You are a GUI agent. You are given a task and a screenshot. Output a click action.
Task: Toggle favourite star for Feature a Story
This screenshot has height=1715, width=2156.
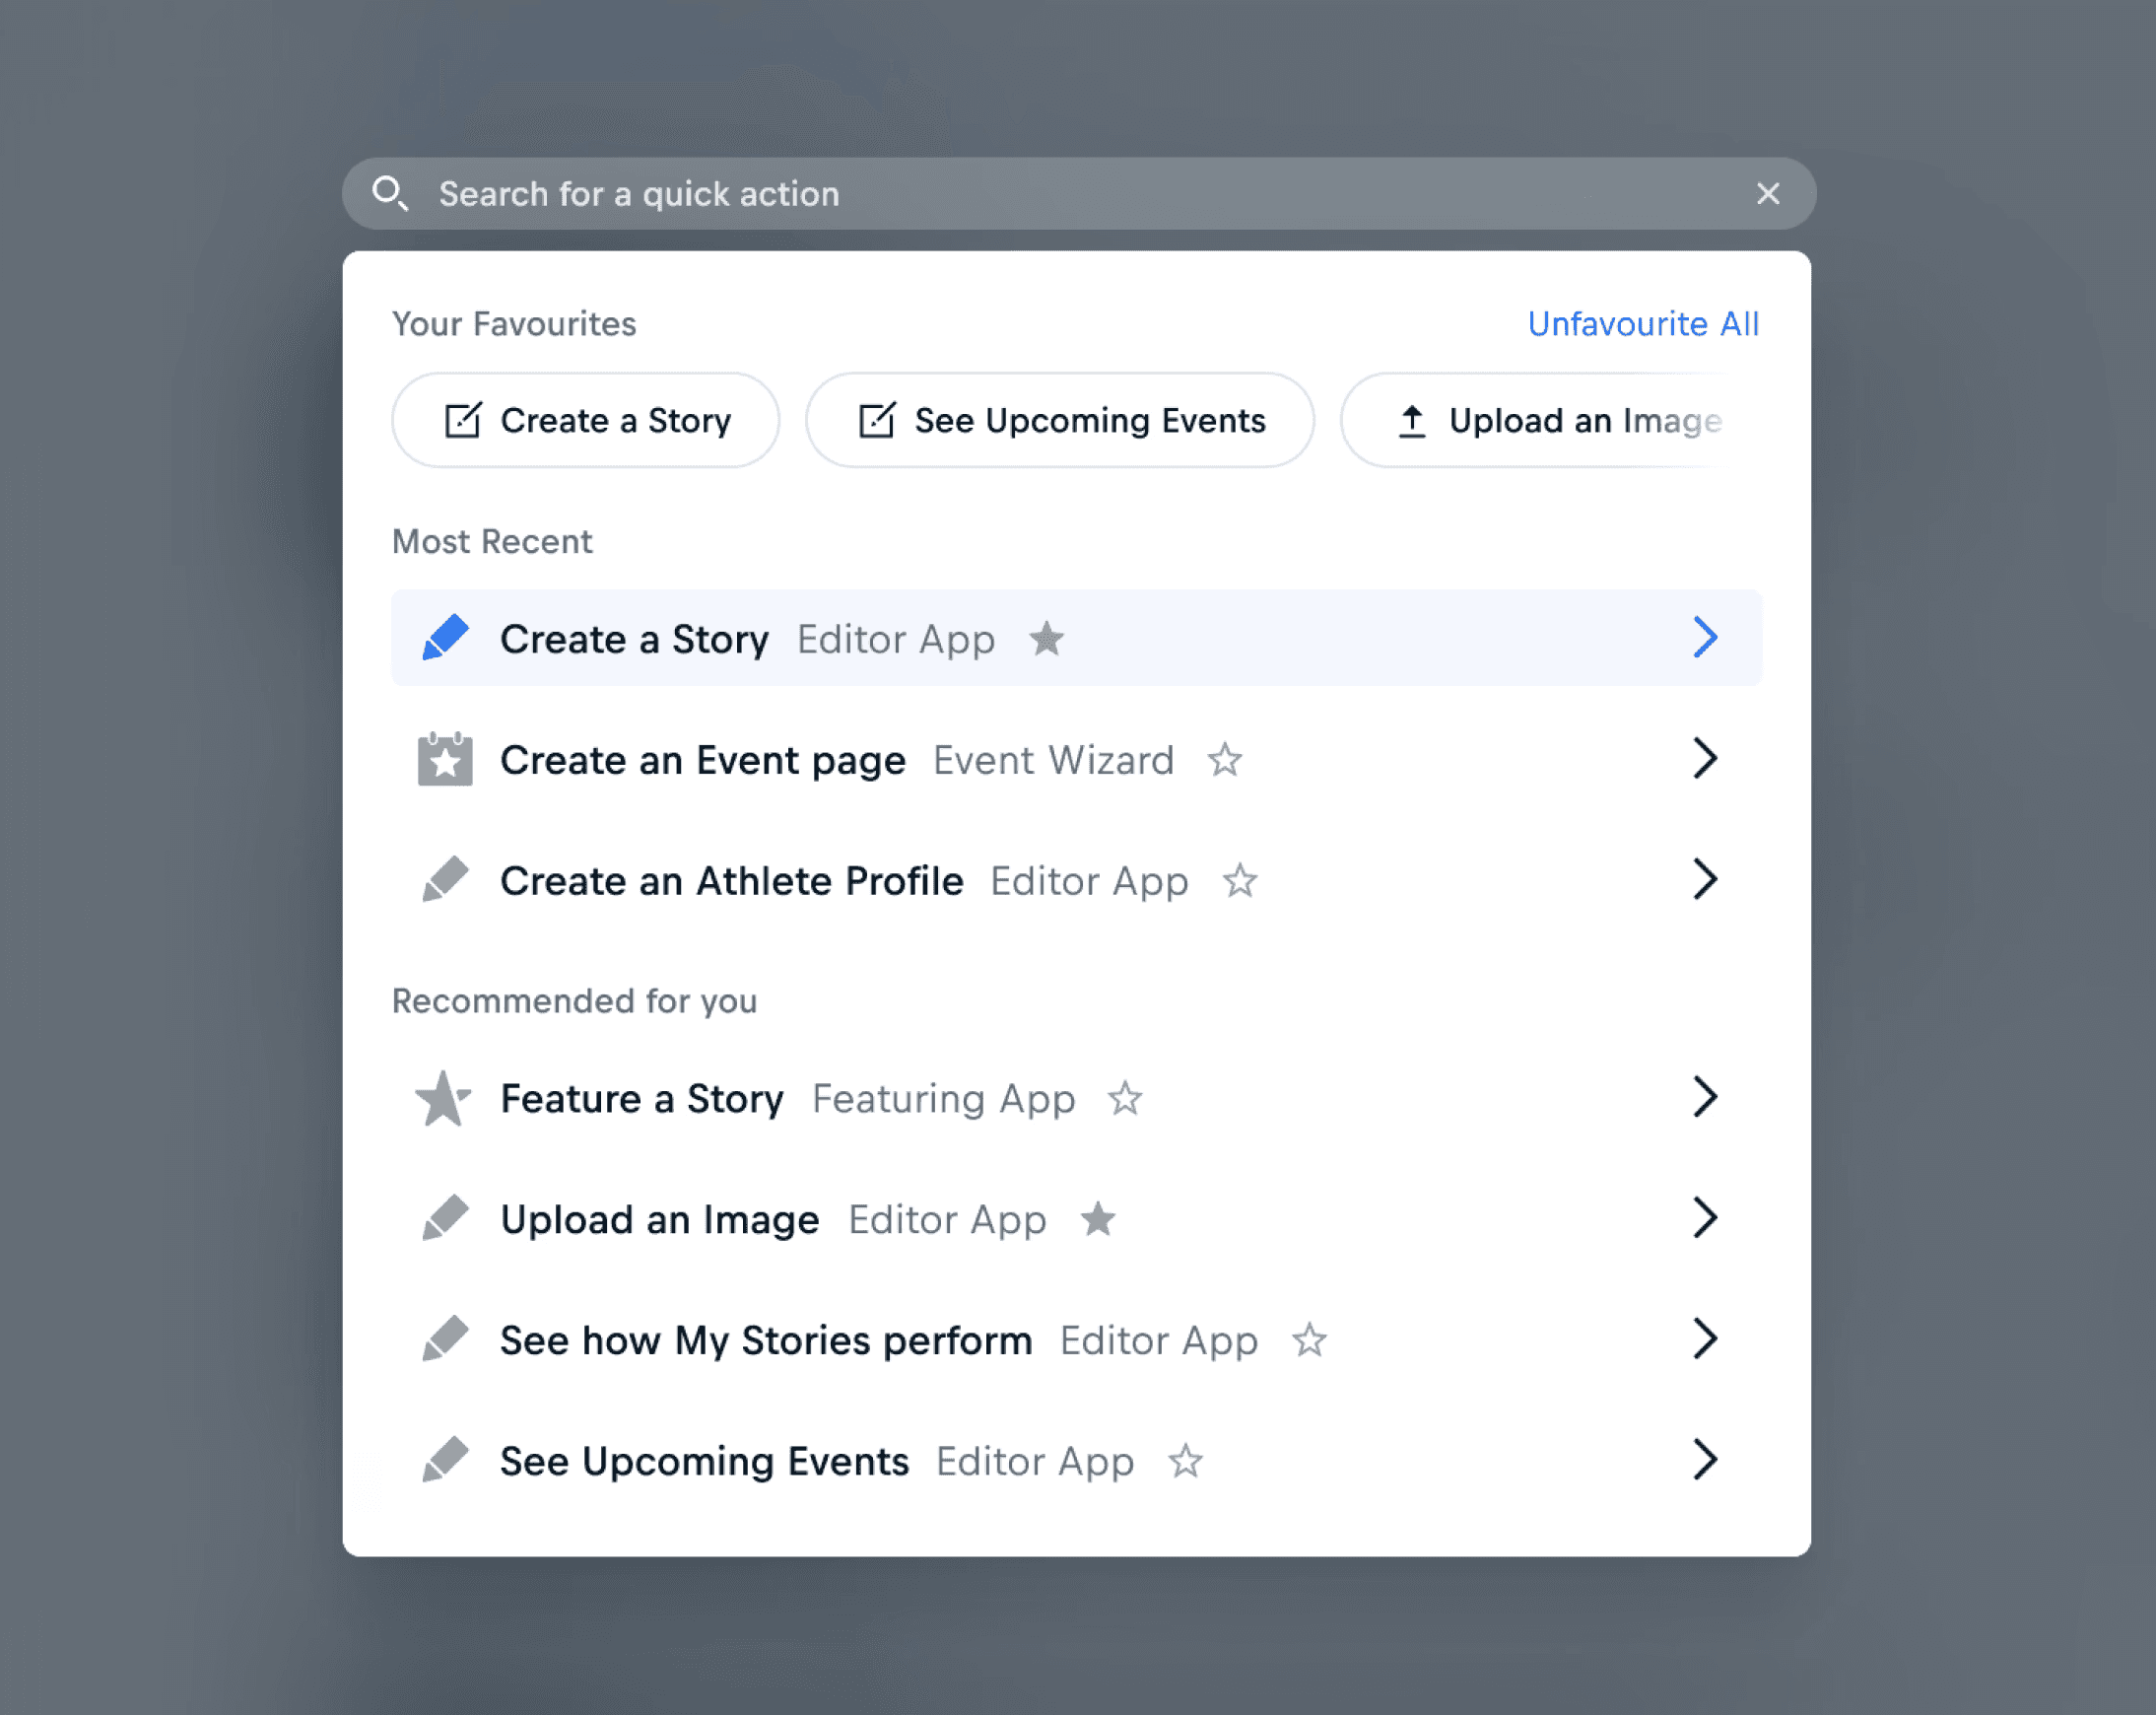[1125, 1098]
